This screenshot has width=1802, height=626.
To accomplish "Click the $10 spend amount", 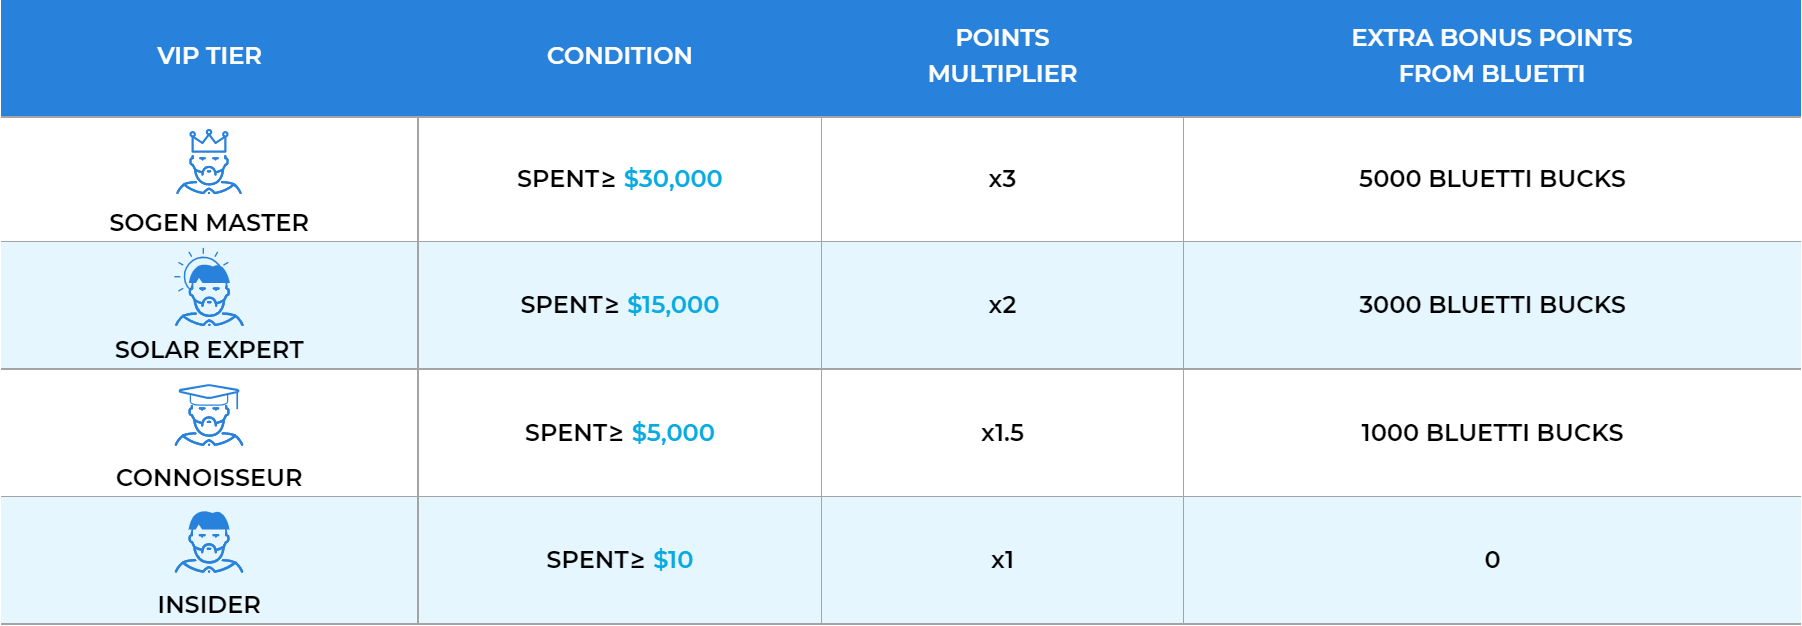I will (673, 560).
